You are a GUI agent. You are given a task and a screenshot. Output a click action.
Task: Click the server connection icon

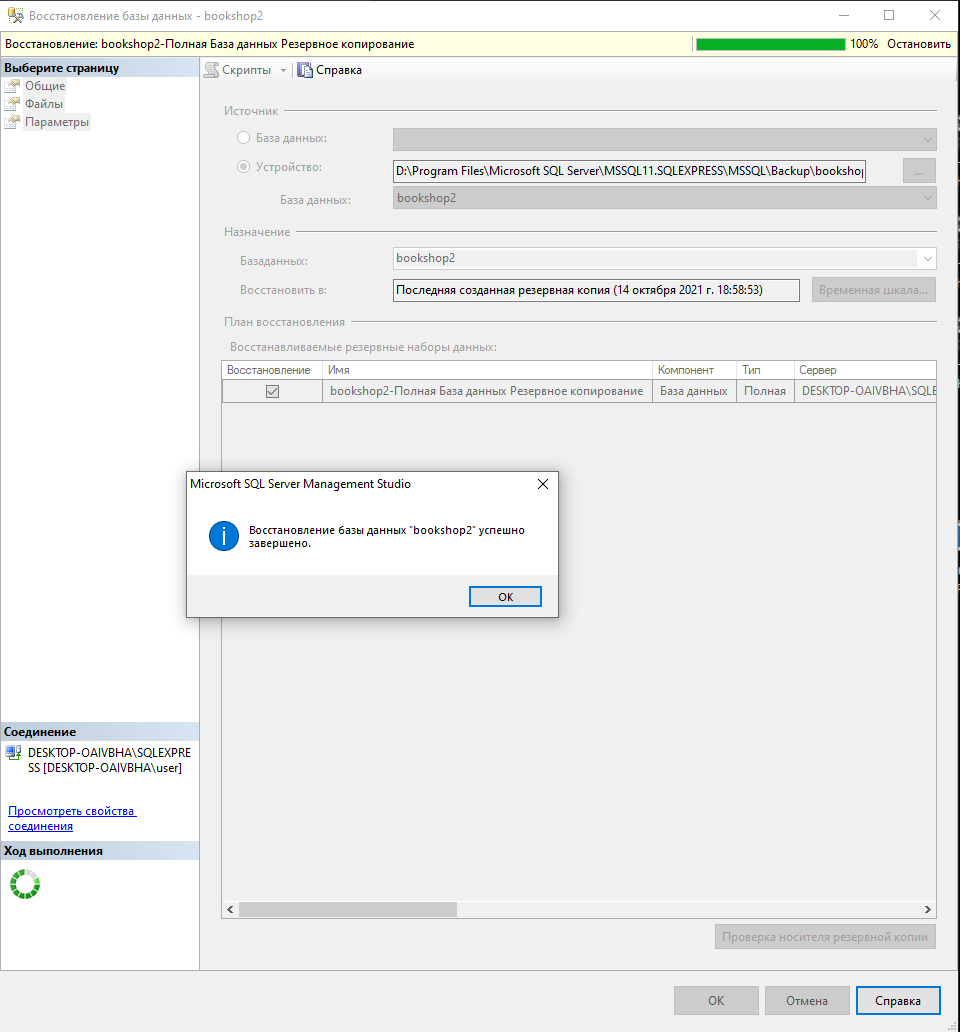(x=13, y=753)
